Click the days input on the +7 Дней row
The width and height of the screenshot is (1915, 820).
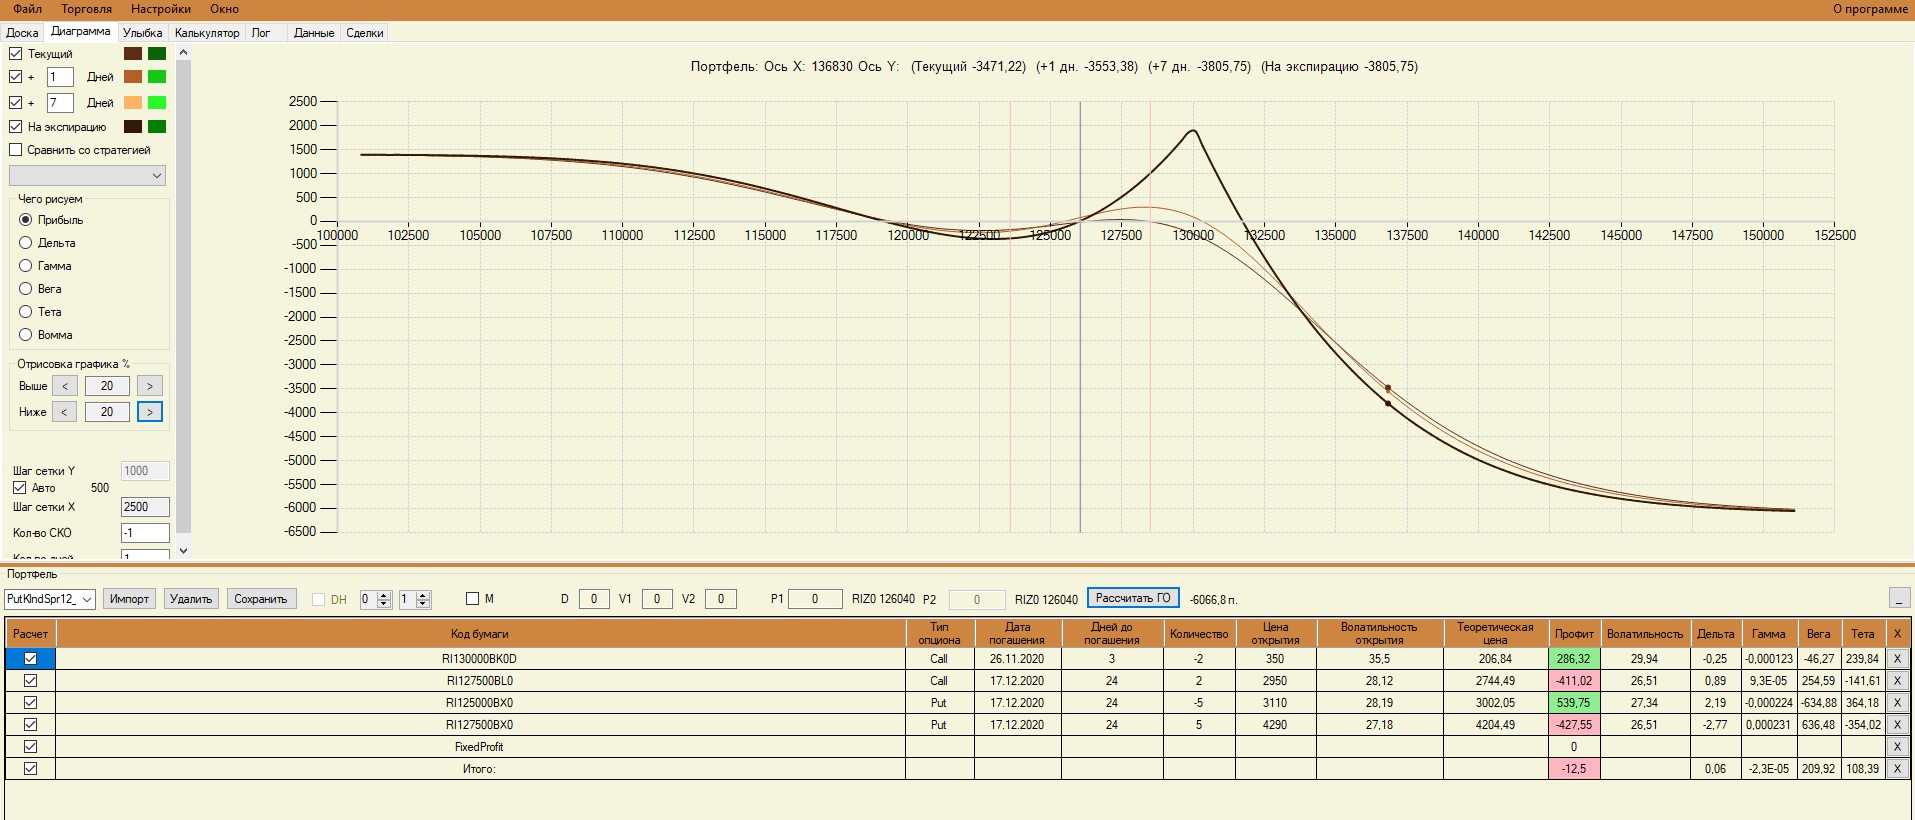coord(60,102)
